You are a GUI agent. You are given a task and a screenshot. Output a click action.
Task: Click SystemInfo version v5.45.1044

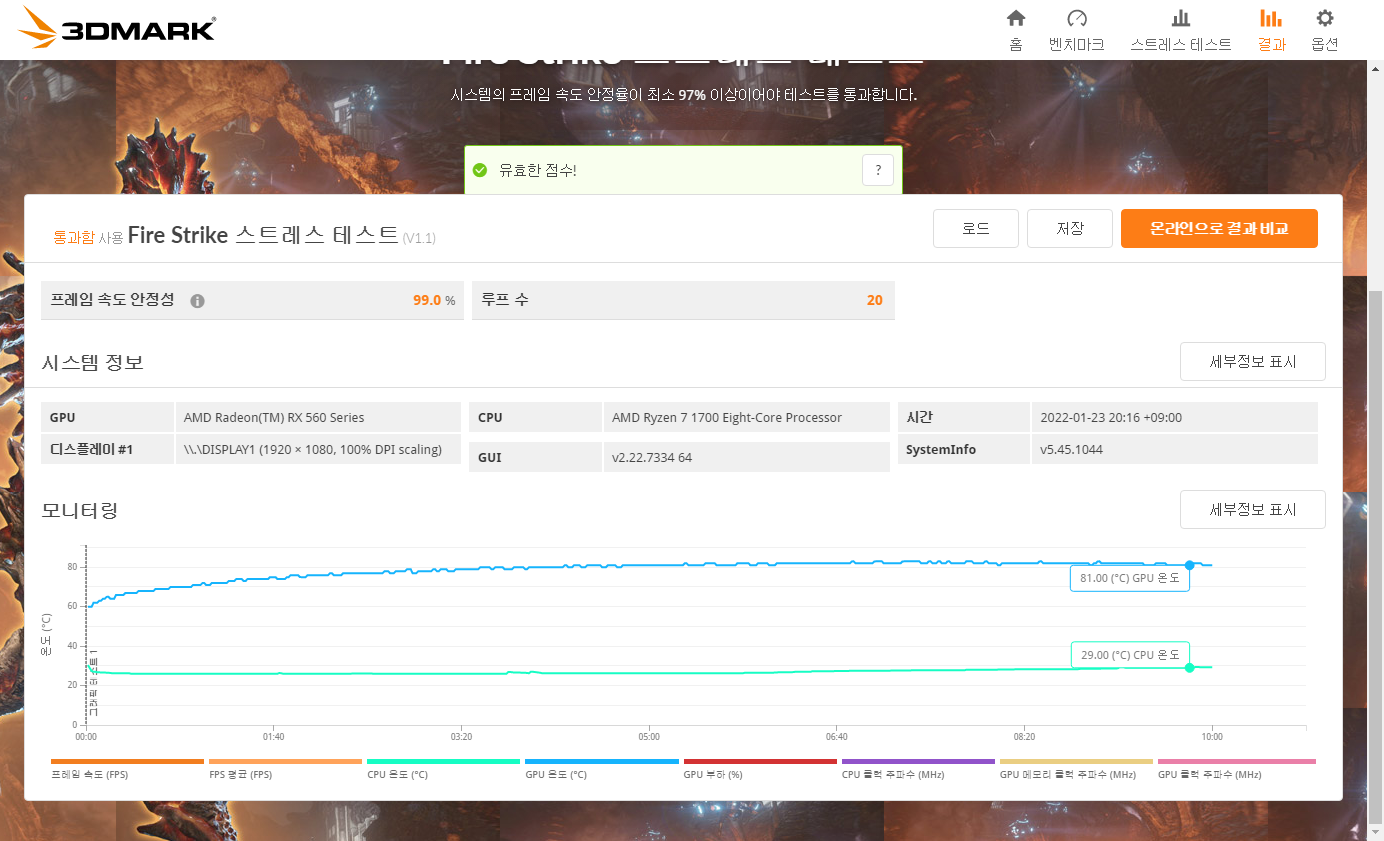coord(1072,449)
